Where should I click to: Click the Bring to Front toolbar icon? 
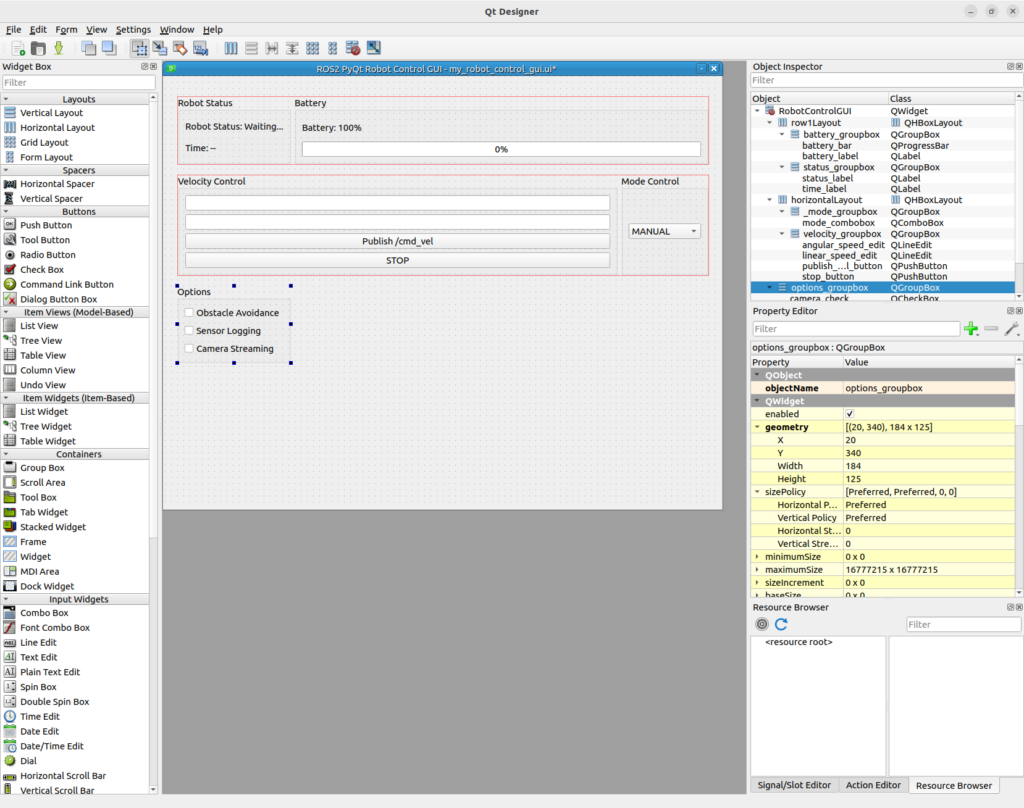coord(109,48)
